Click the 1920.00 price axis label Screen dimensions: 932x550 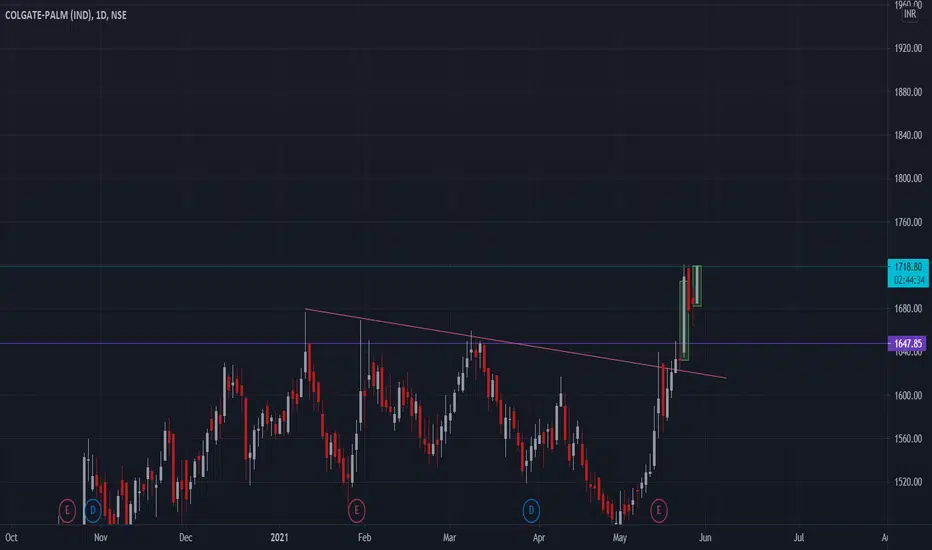[908, 48]
